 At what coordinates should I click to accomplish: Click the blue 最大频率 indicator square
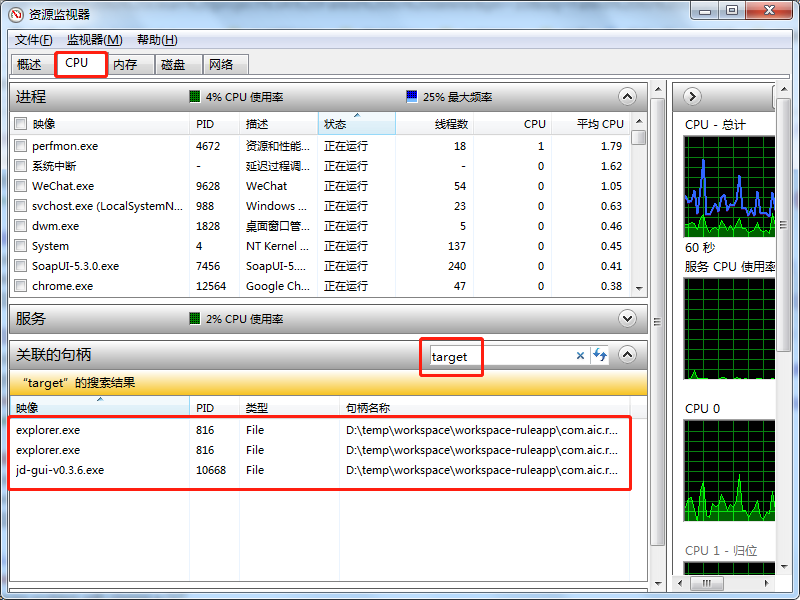pyautogui.click(x=410, y=97)
